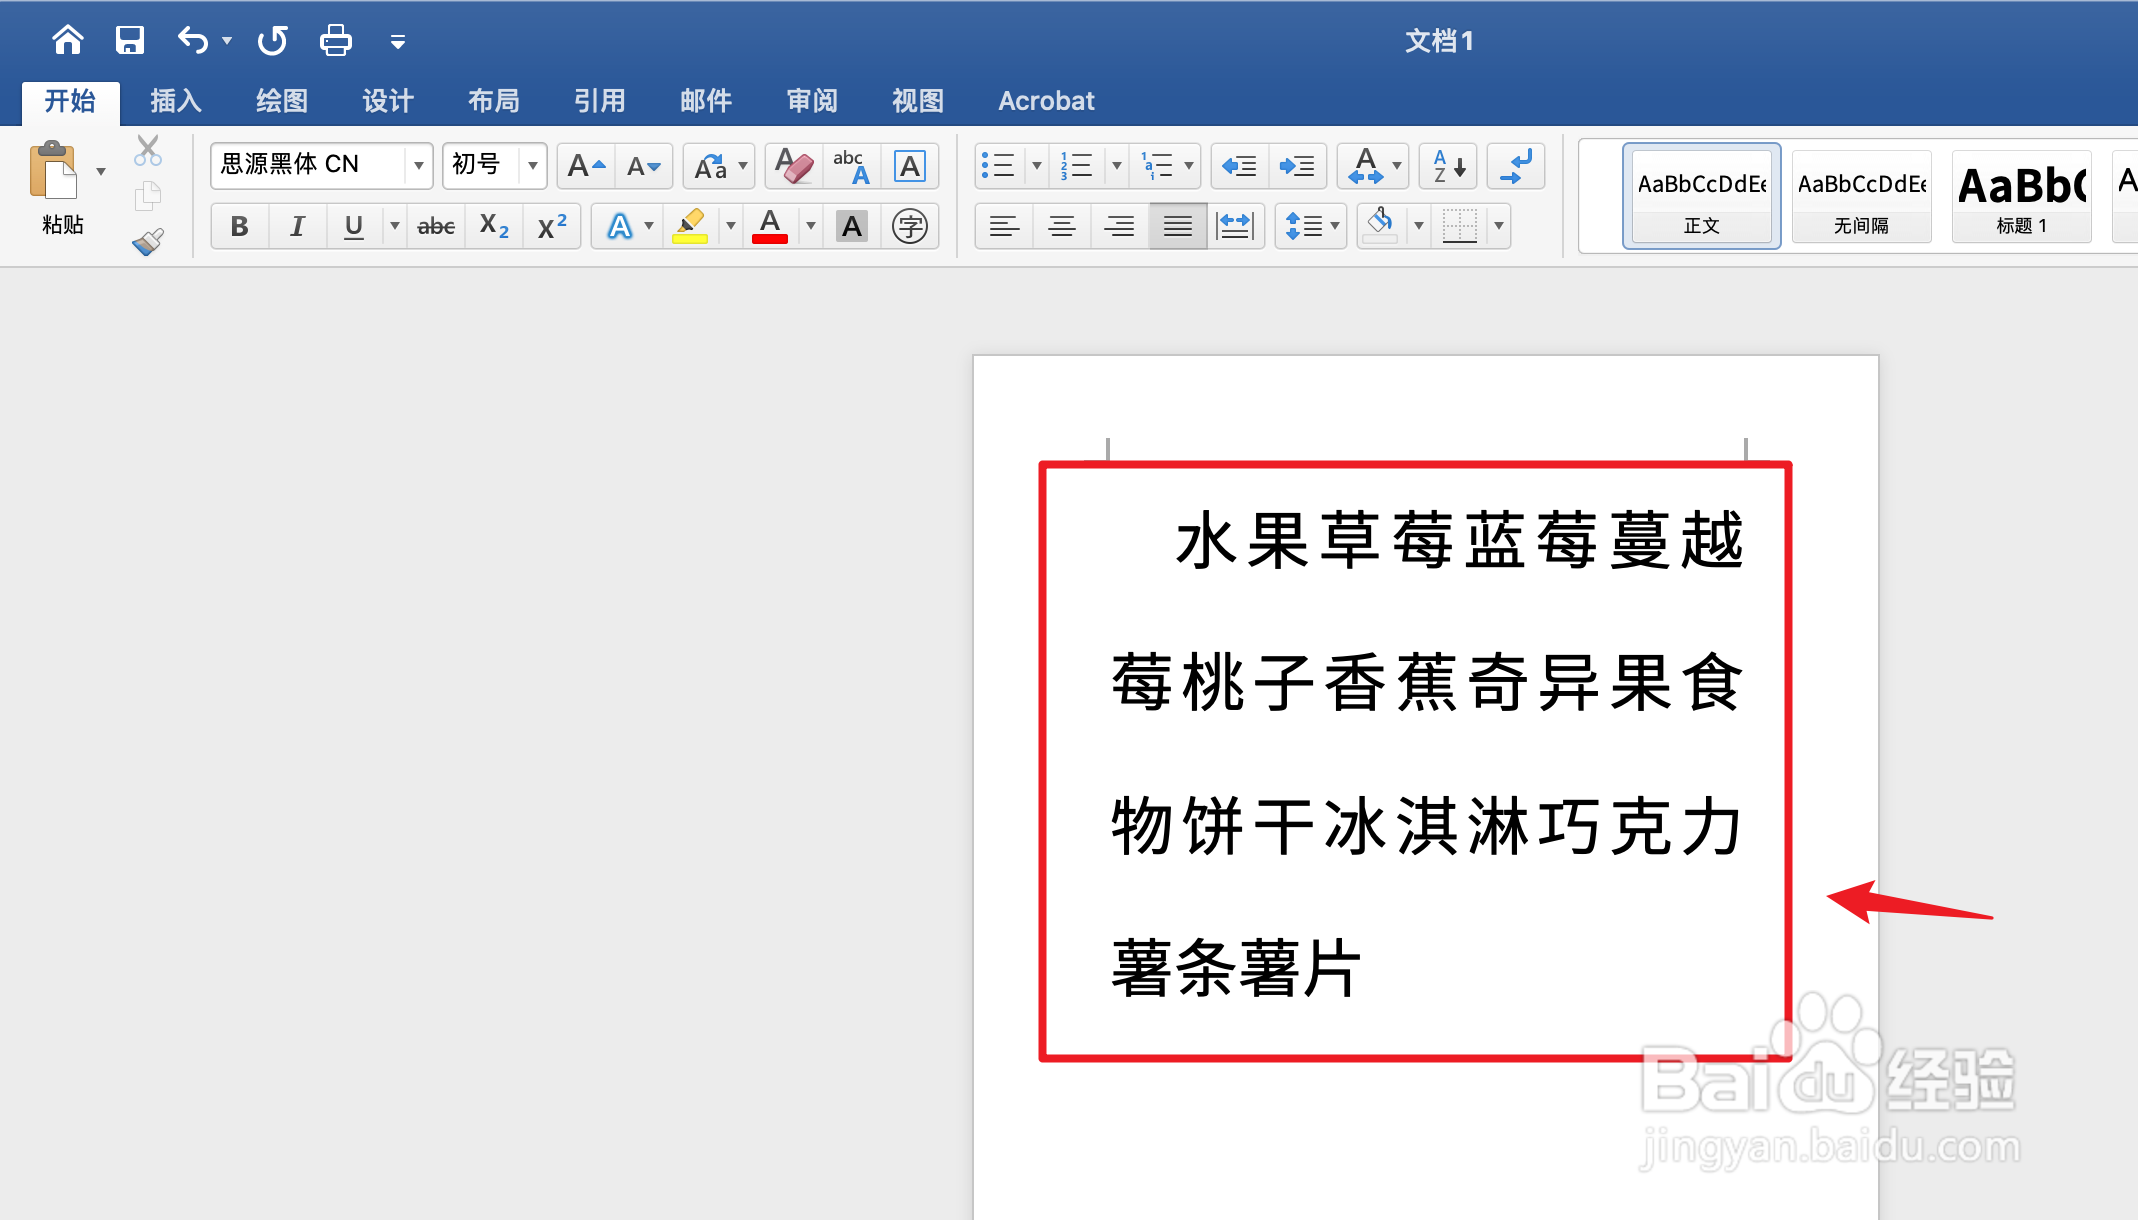Apply red font color
This screenshot has width=2138, height=1220.
coord(770,226)
